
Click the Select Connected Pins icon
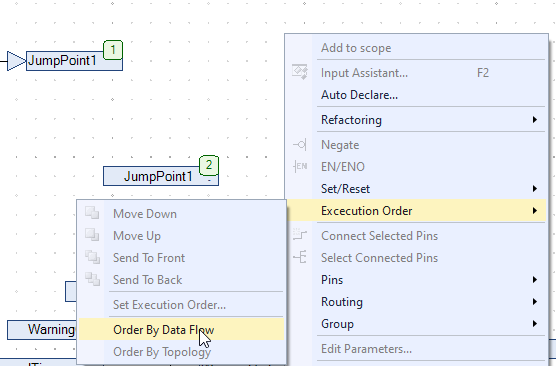tap(300, 257)
